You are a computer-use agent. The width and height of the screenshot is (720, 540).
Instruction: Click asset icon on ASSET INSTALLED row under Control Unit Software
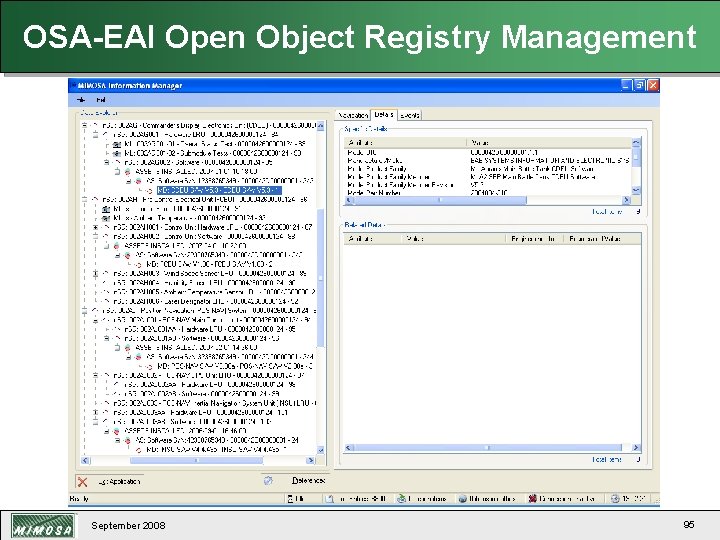[x=117, y=246]
